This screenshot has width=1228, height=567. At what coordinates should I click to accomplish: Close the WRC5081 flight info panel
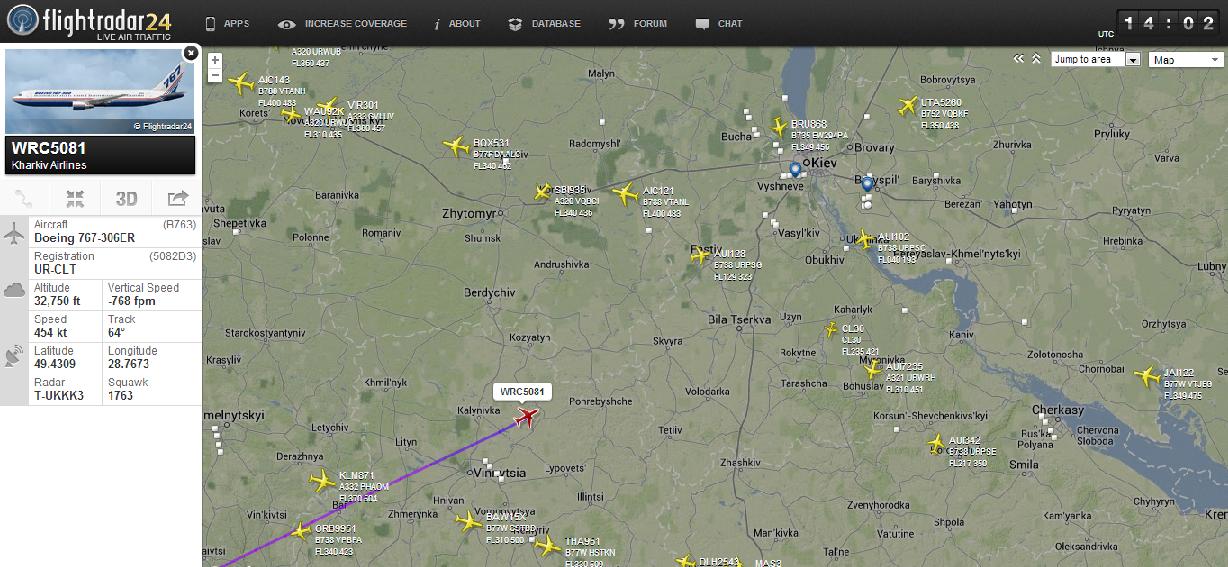[190, 52]
